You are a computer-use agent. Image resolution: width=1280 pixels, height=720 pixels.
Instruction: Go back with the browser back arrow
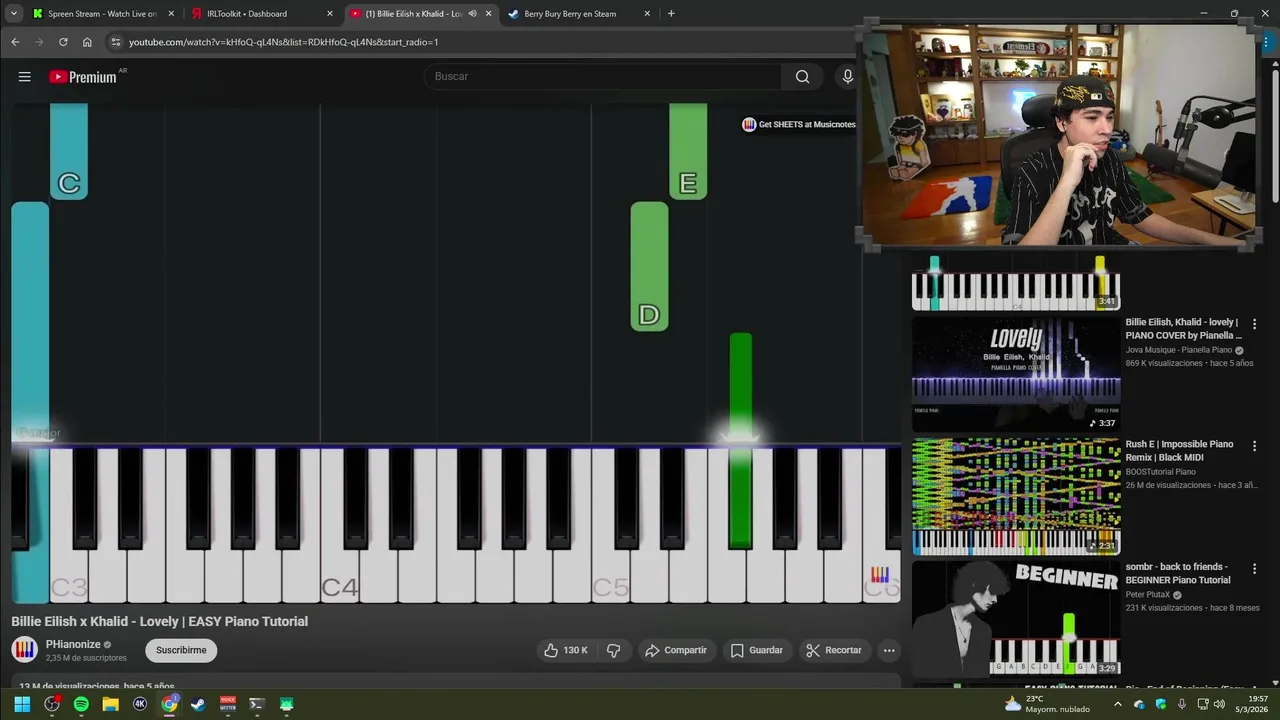(15, 42)
